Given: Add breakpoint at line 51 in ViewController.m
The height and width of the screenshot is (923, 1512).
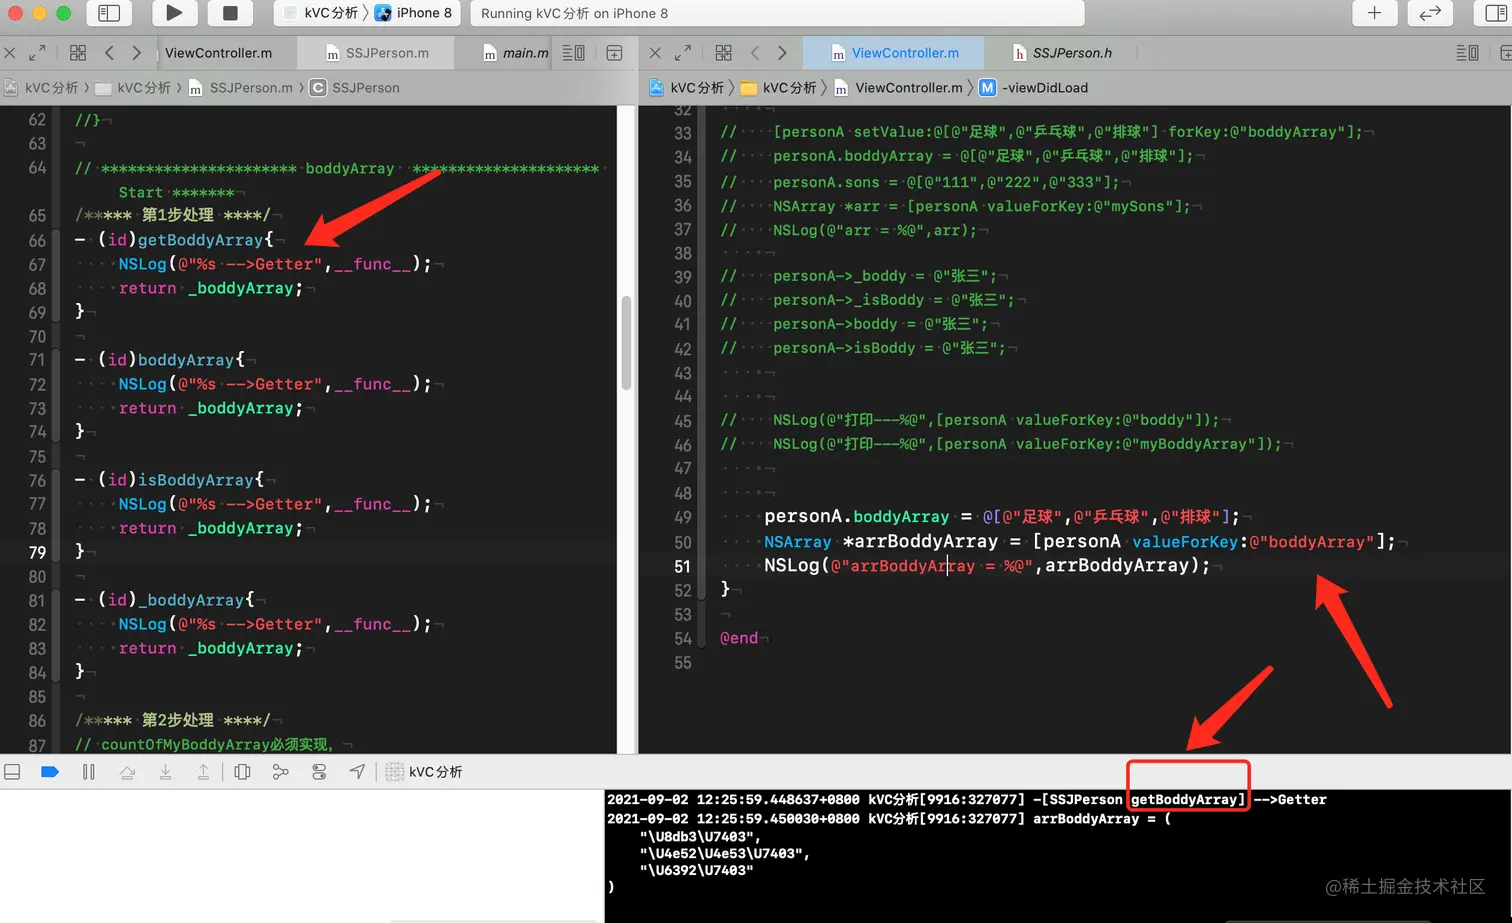Looking at the screenshot, I should click(682, 566).
